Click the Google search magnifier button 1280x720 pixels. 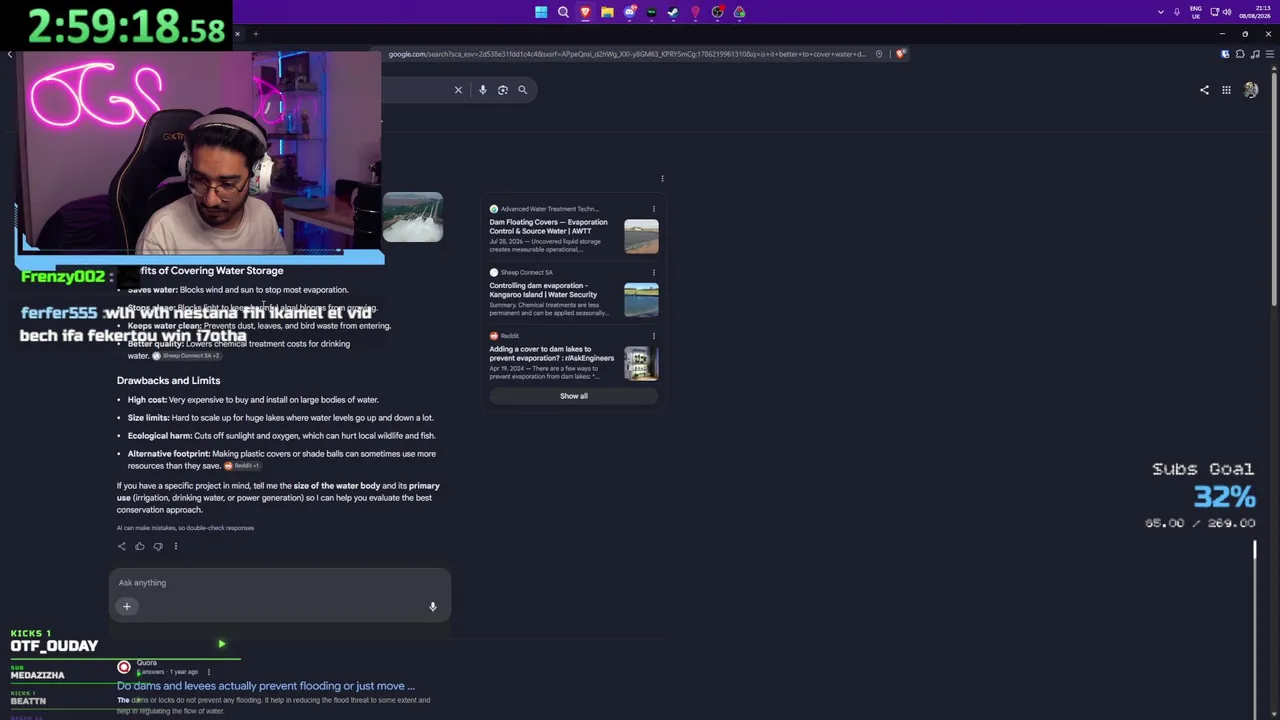(522, 90)
